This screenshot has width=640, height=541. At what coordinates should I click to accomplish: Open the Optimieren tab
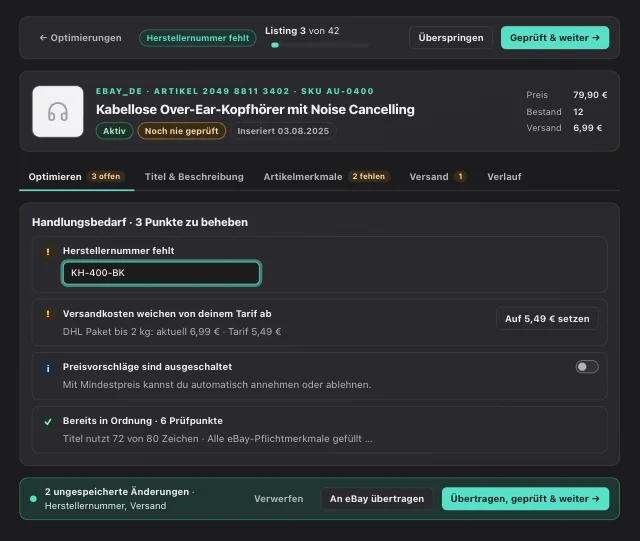click(76, 177)
